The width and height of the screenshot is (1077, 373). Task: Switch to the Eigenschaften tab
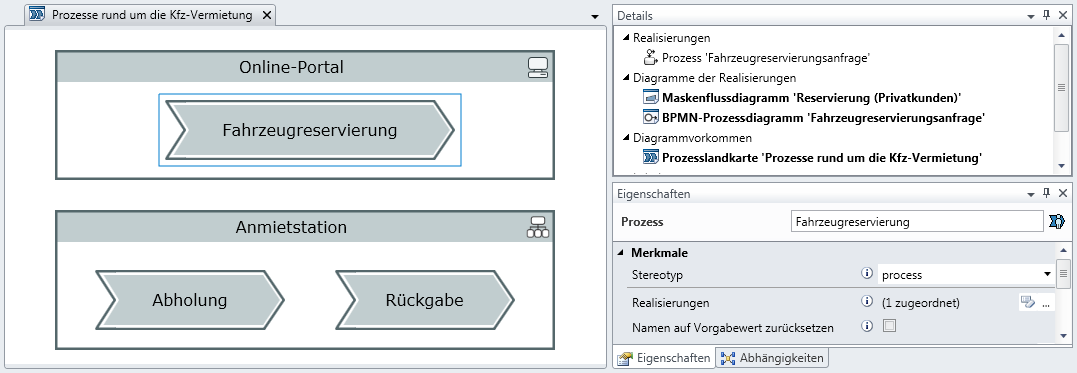click(x=664, y=358)
